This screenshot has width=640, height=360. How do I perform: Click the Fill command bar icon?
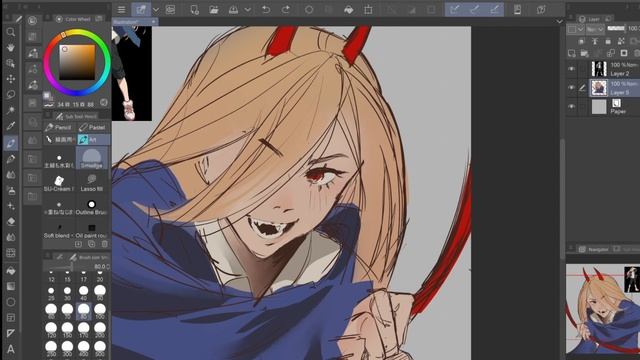click(x=349, y=10)
